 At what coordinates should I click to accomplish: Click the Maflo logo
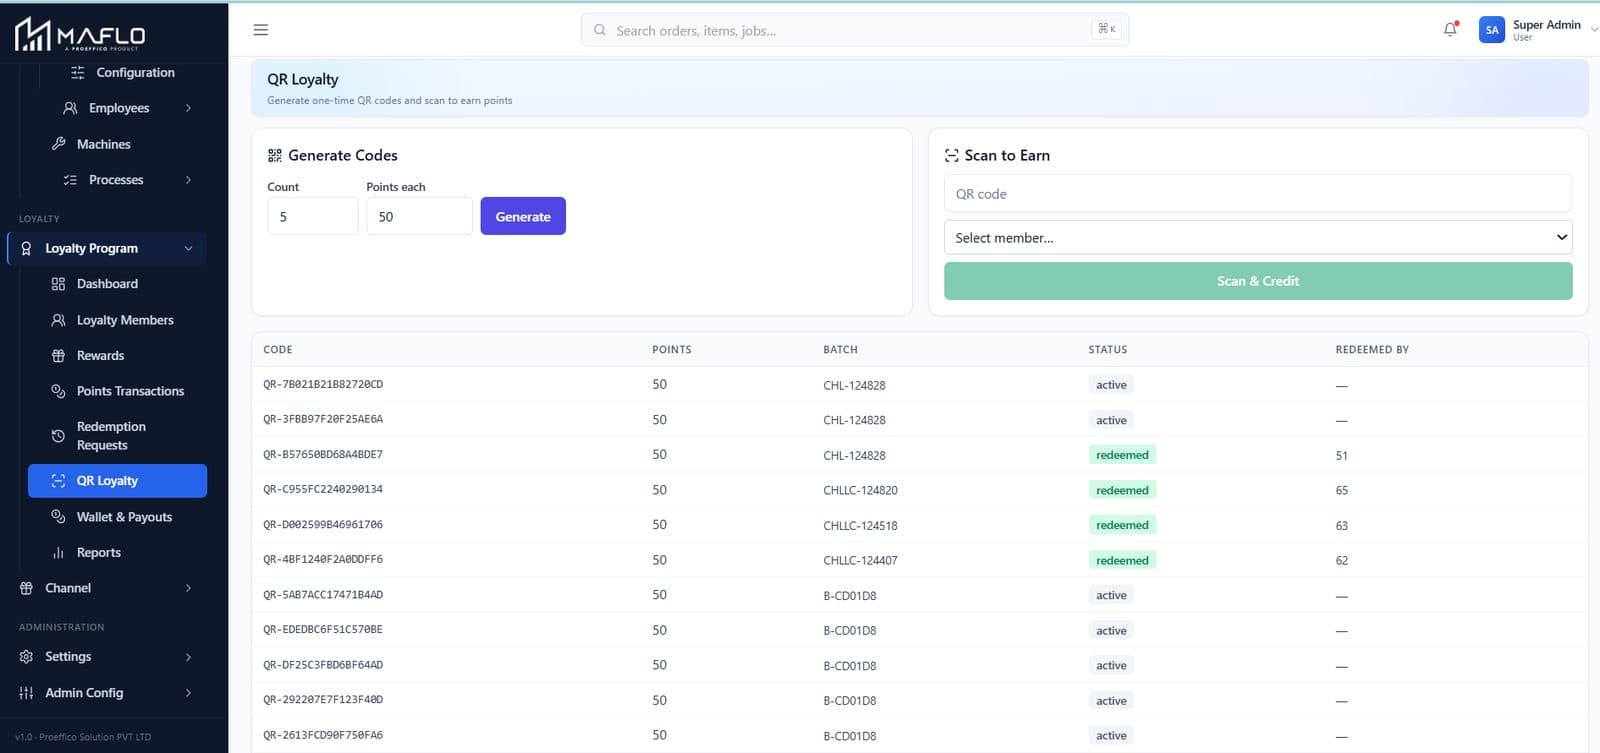[x=80, y=35]
